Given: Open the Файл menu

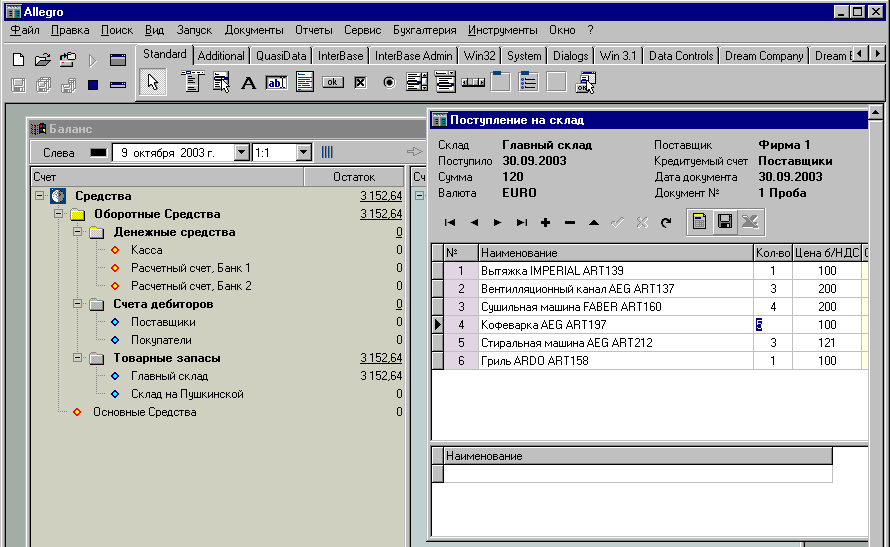Looking at the screenshot, I should [x=25, y=30].
